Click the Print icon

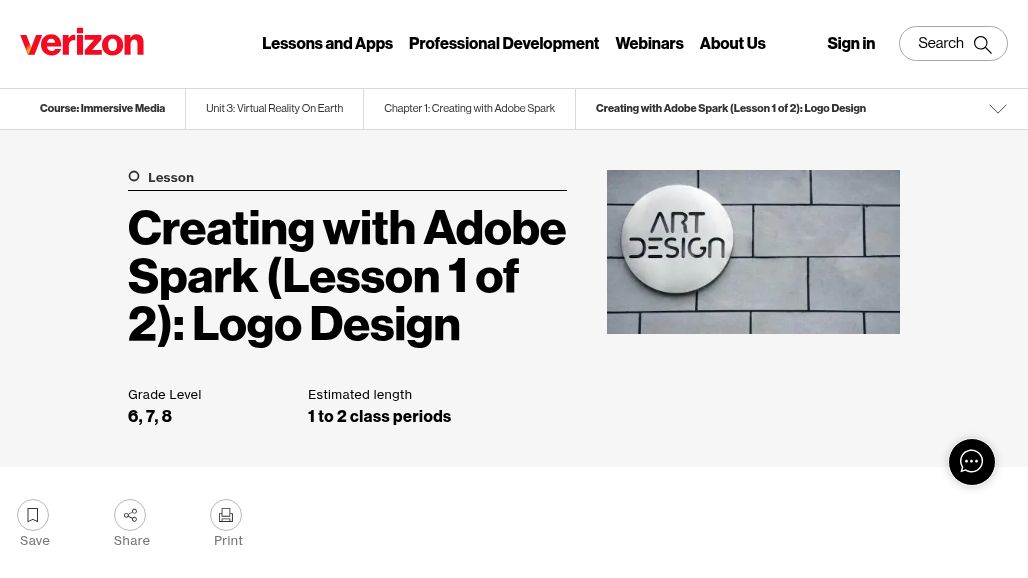pyautogui.click(x=226, y=515)
